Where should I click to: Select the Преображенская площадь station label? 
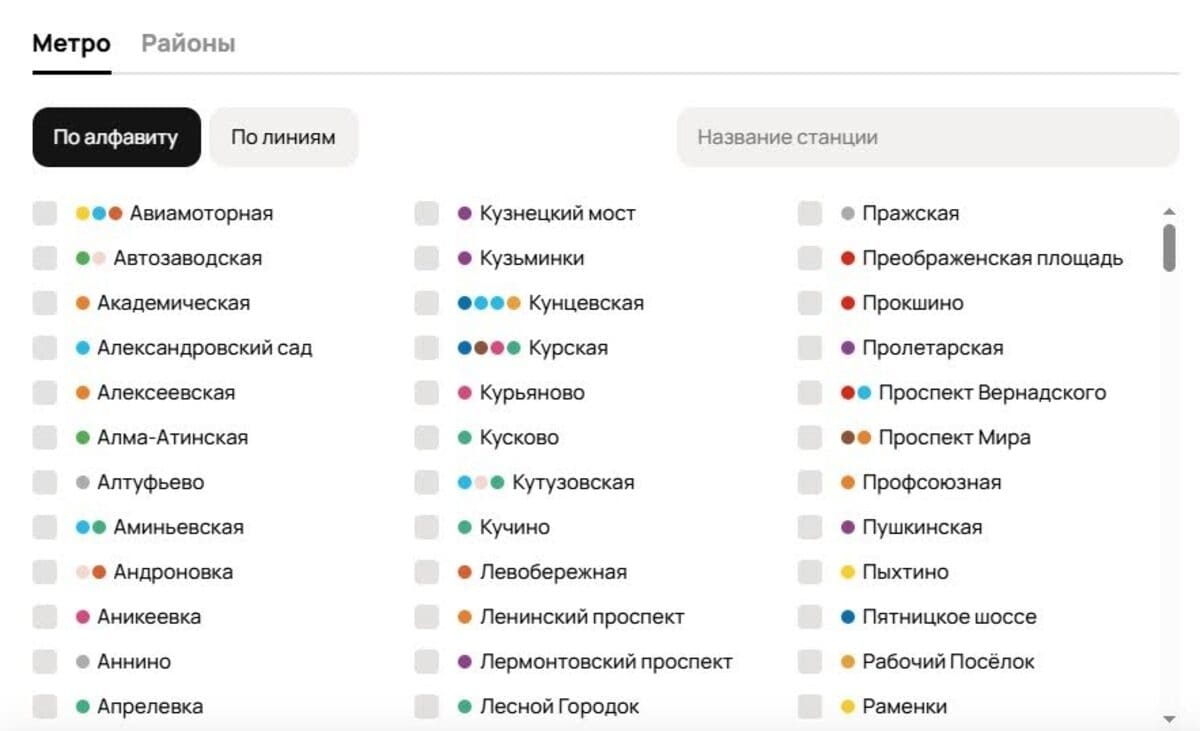click(995, 257)
